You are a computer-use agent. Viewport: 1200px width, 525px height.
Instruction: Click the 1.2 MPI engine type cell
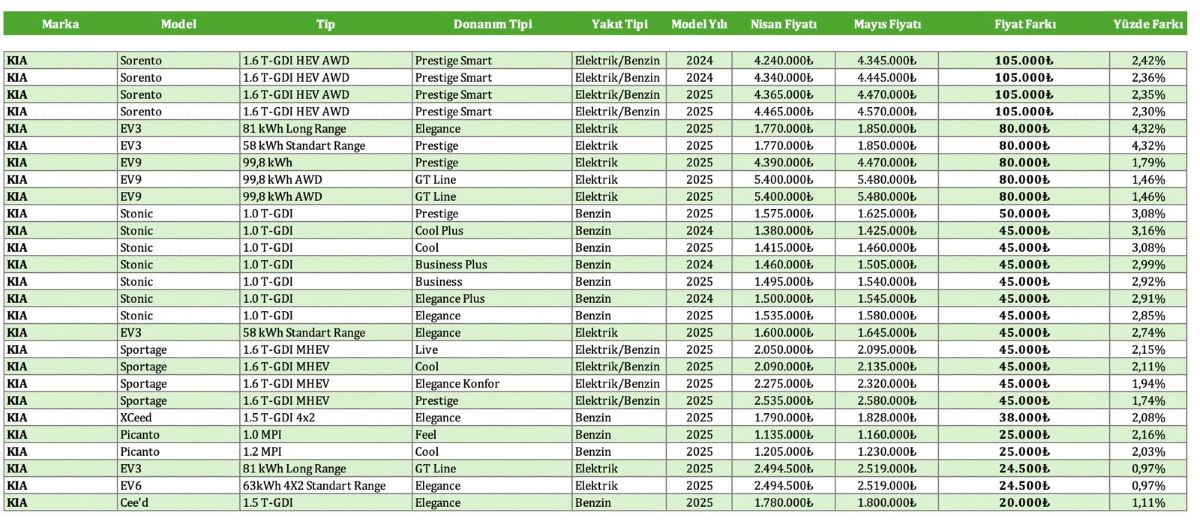click(266, 451)
